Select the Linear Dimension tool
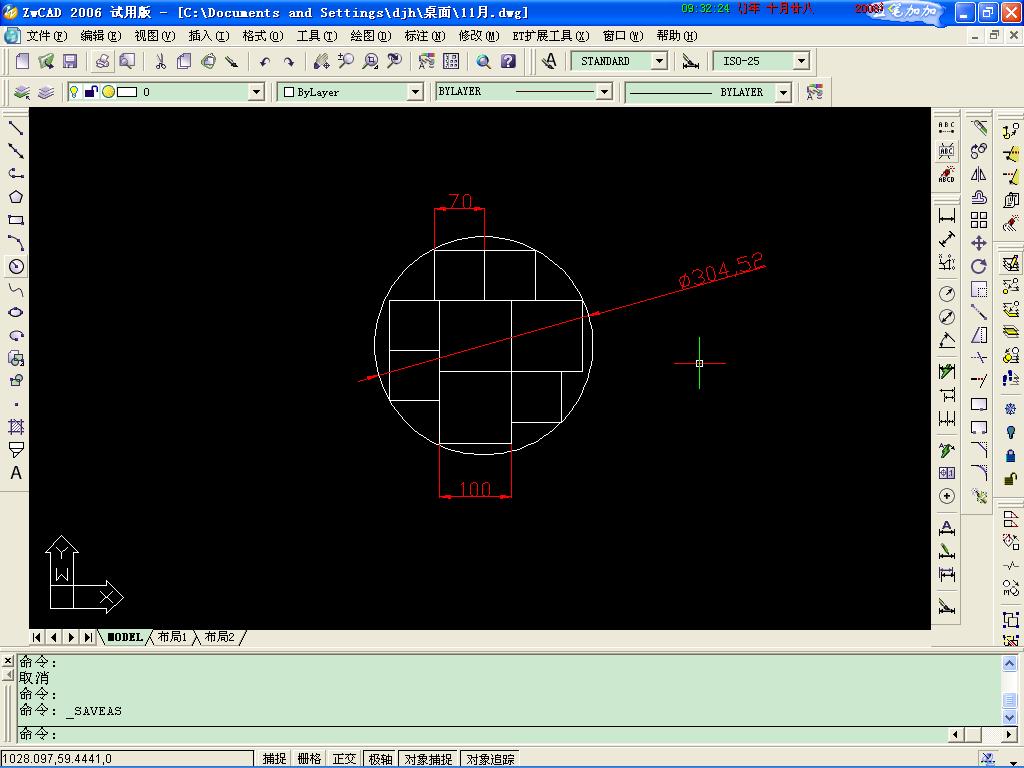Viewport: 1024px width, 768px height. point(946,216)
